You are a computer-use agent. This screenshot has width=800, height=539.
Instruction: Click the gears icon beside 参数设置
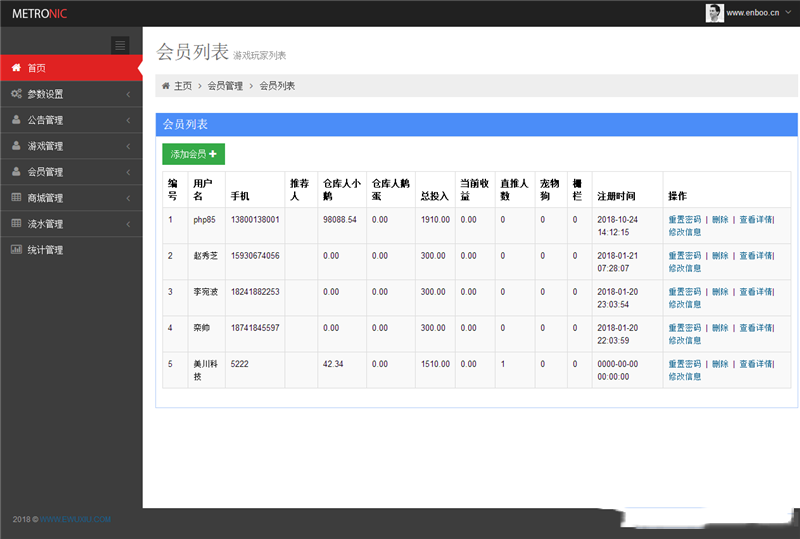click(x=16, y=93)
